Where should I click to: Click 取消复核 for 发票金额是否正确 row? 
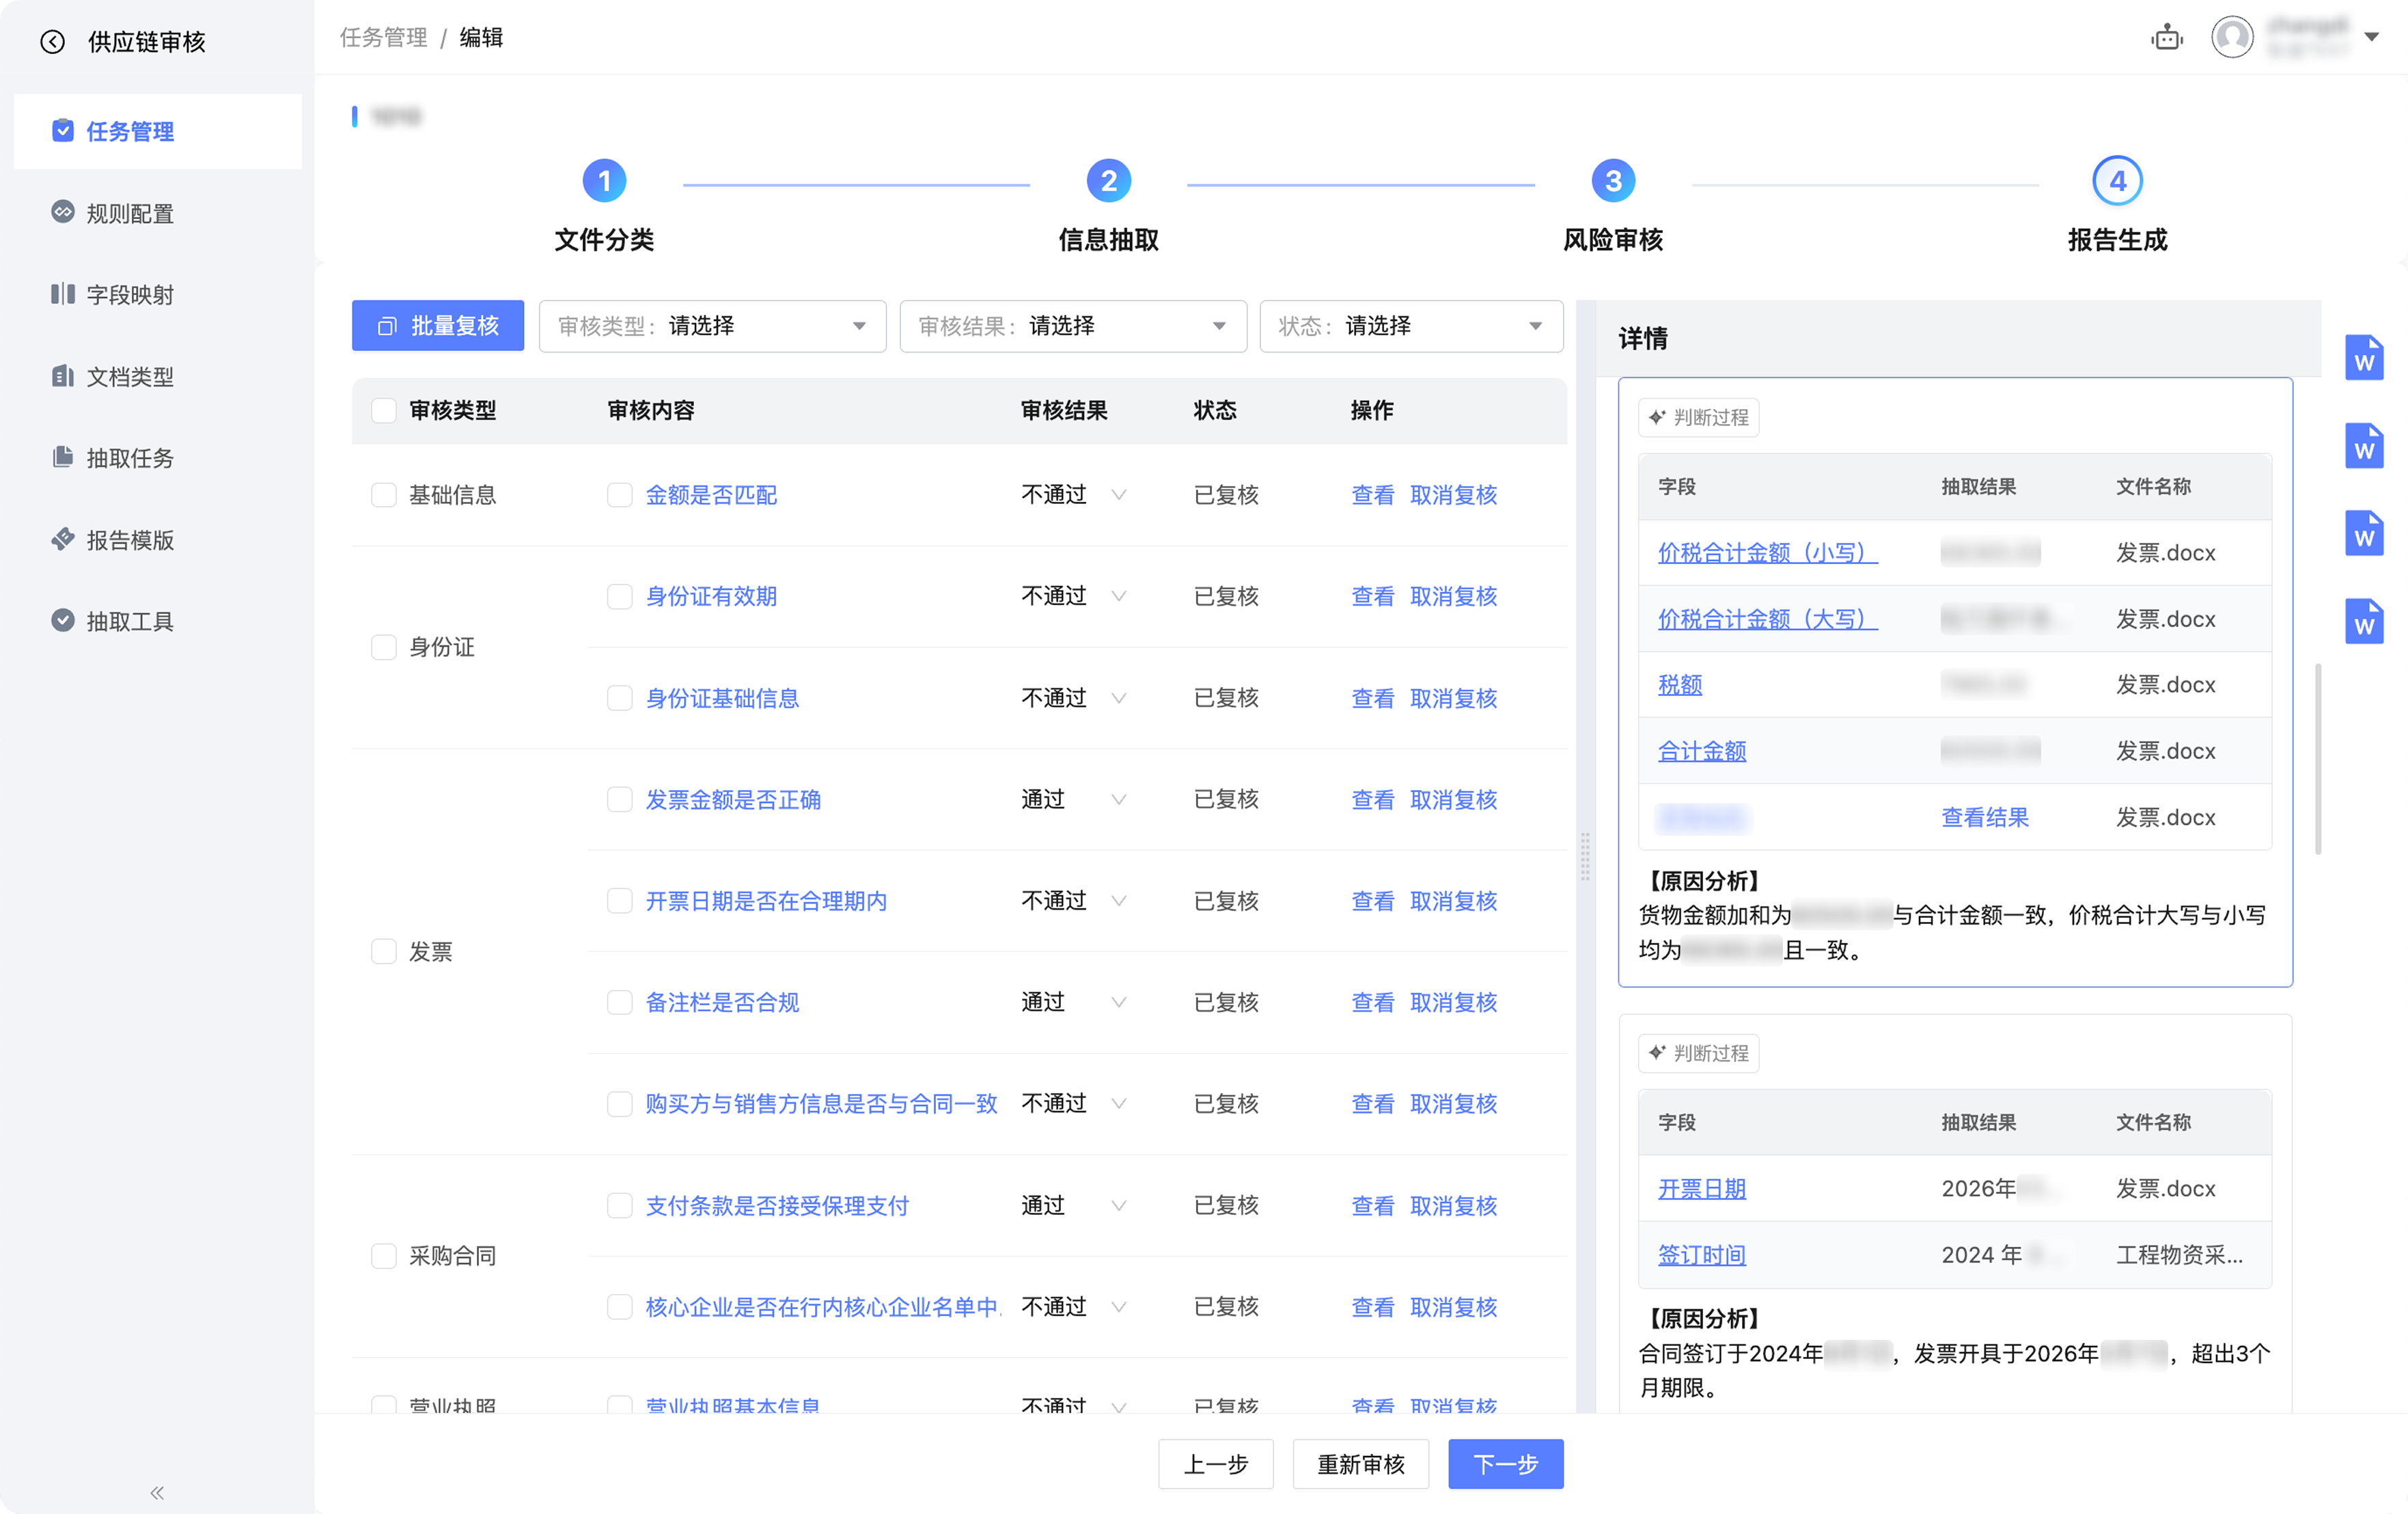(1453, 799)
